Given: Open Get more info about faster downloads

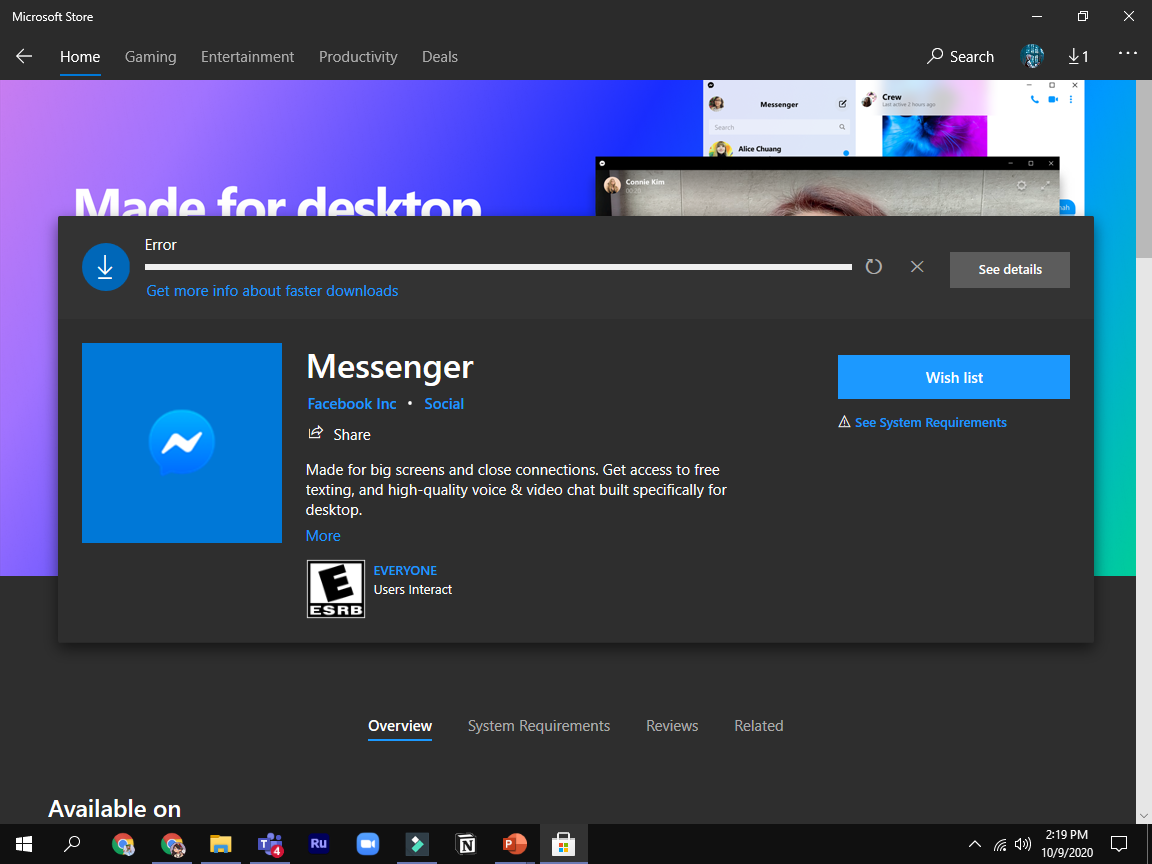Looking at the screenshot, I should point(272,291).
